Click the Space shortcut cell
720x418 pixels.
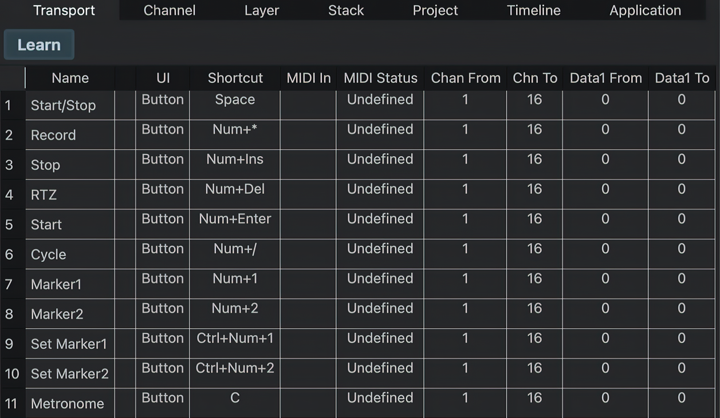click(x=235, y=100)
